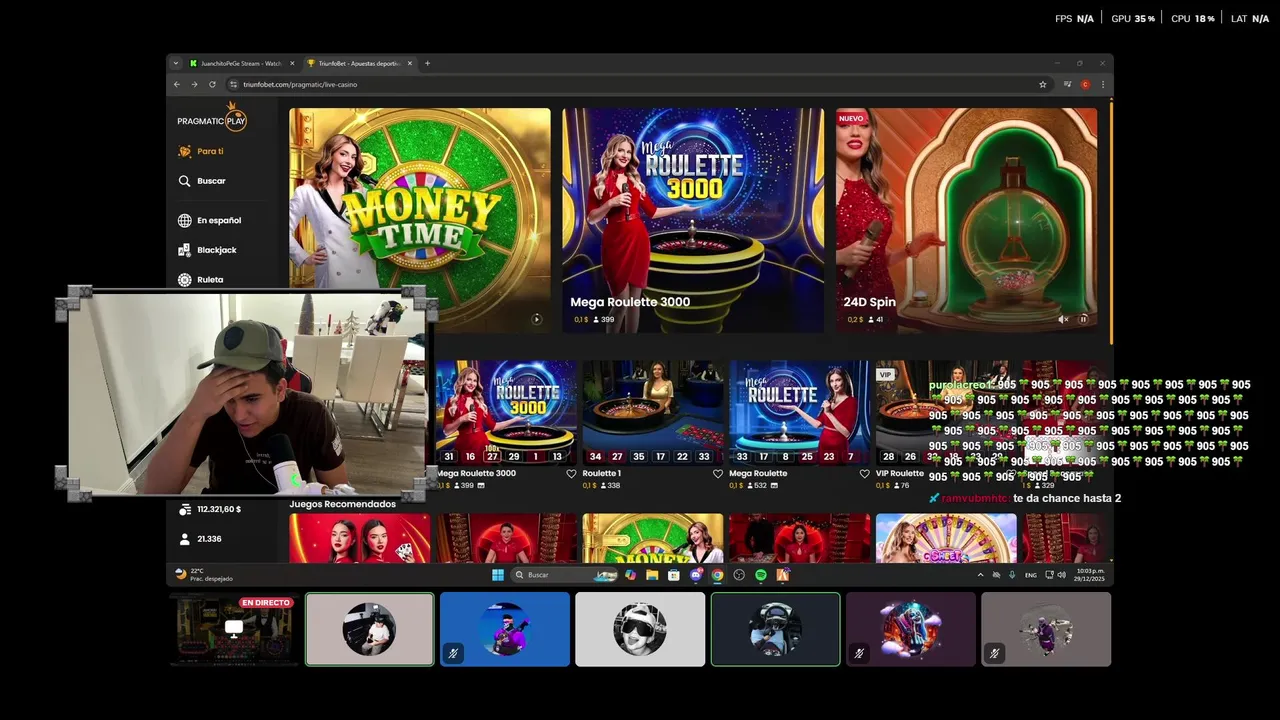This screenshot has width=1280, height=720.
Task: Favorite Roulette 1 with heart icon
Action: click(718, 474)
